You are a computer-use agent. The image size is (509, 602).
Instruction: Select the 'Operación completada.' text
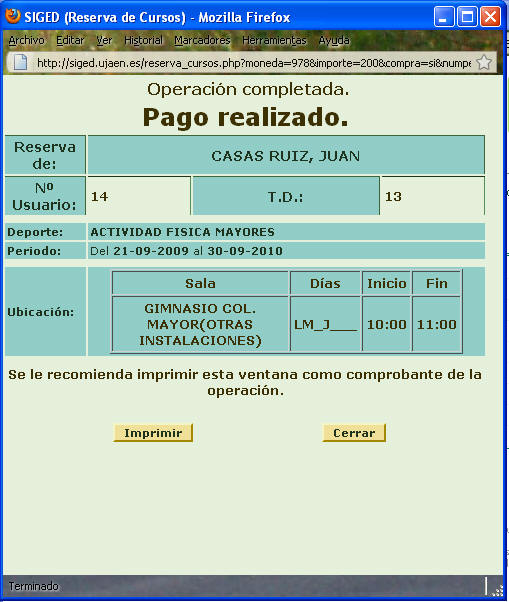[248, 89]
